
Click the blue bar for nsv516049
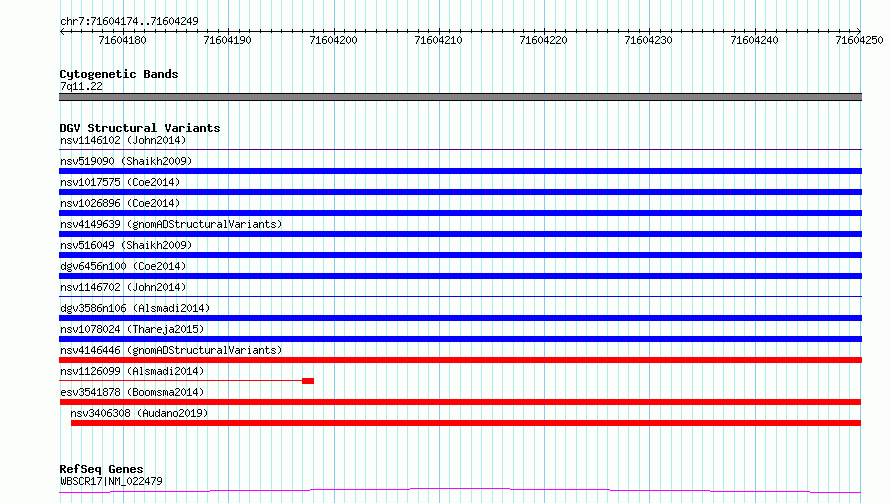(460, 255)
